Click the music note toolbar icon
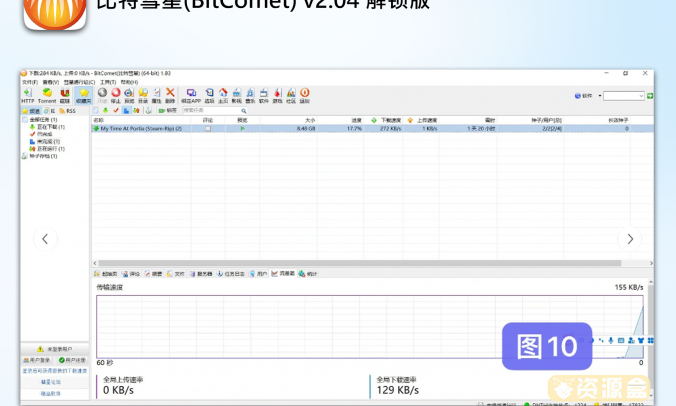Image resolution: width=676 pixels, height=406 pixels. coord(250,95)
